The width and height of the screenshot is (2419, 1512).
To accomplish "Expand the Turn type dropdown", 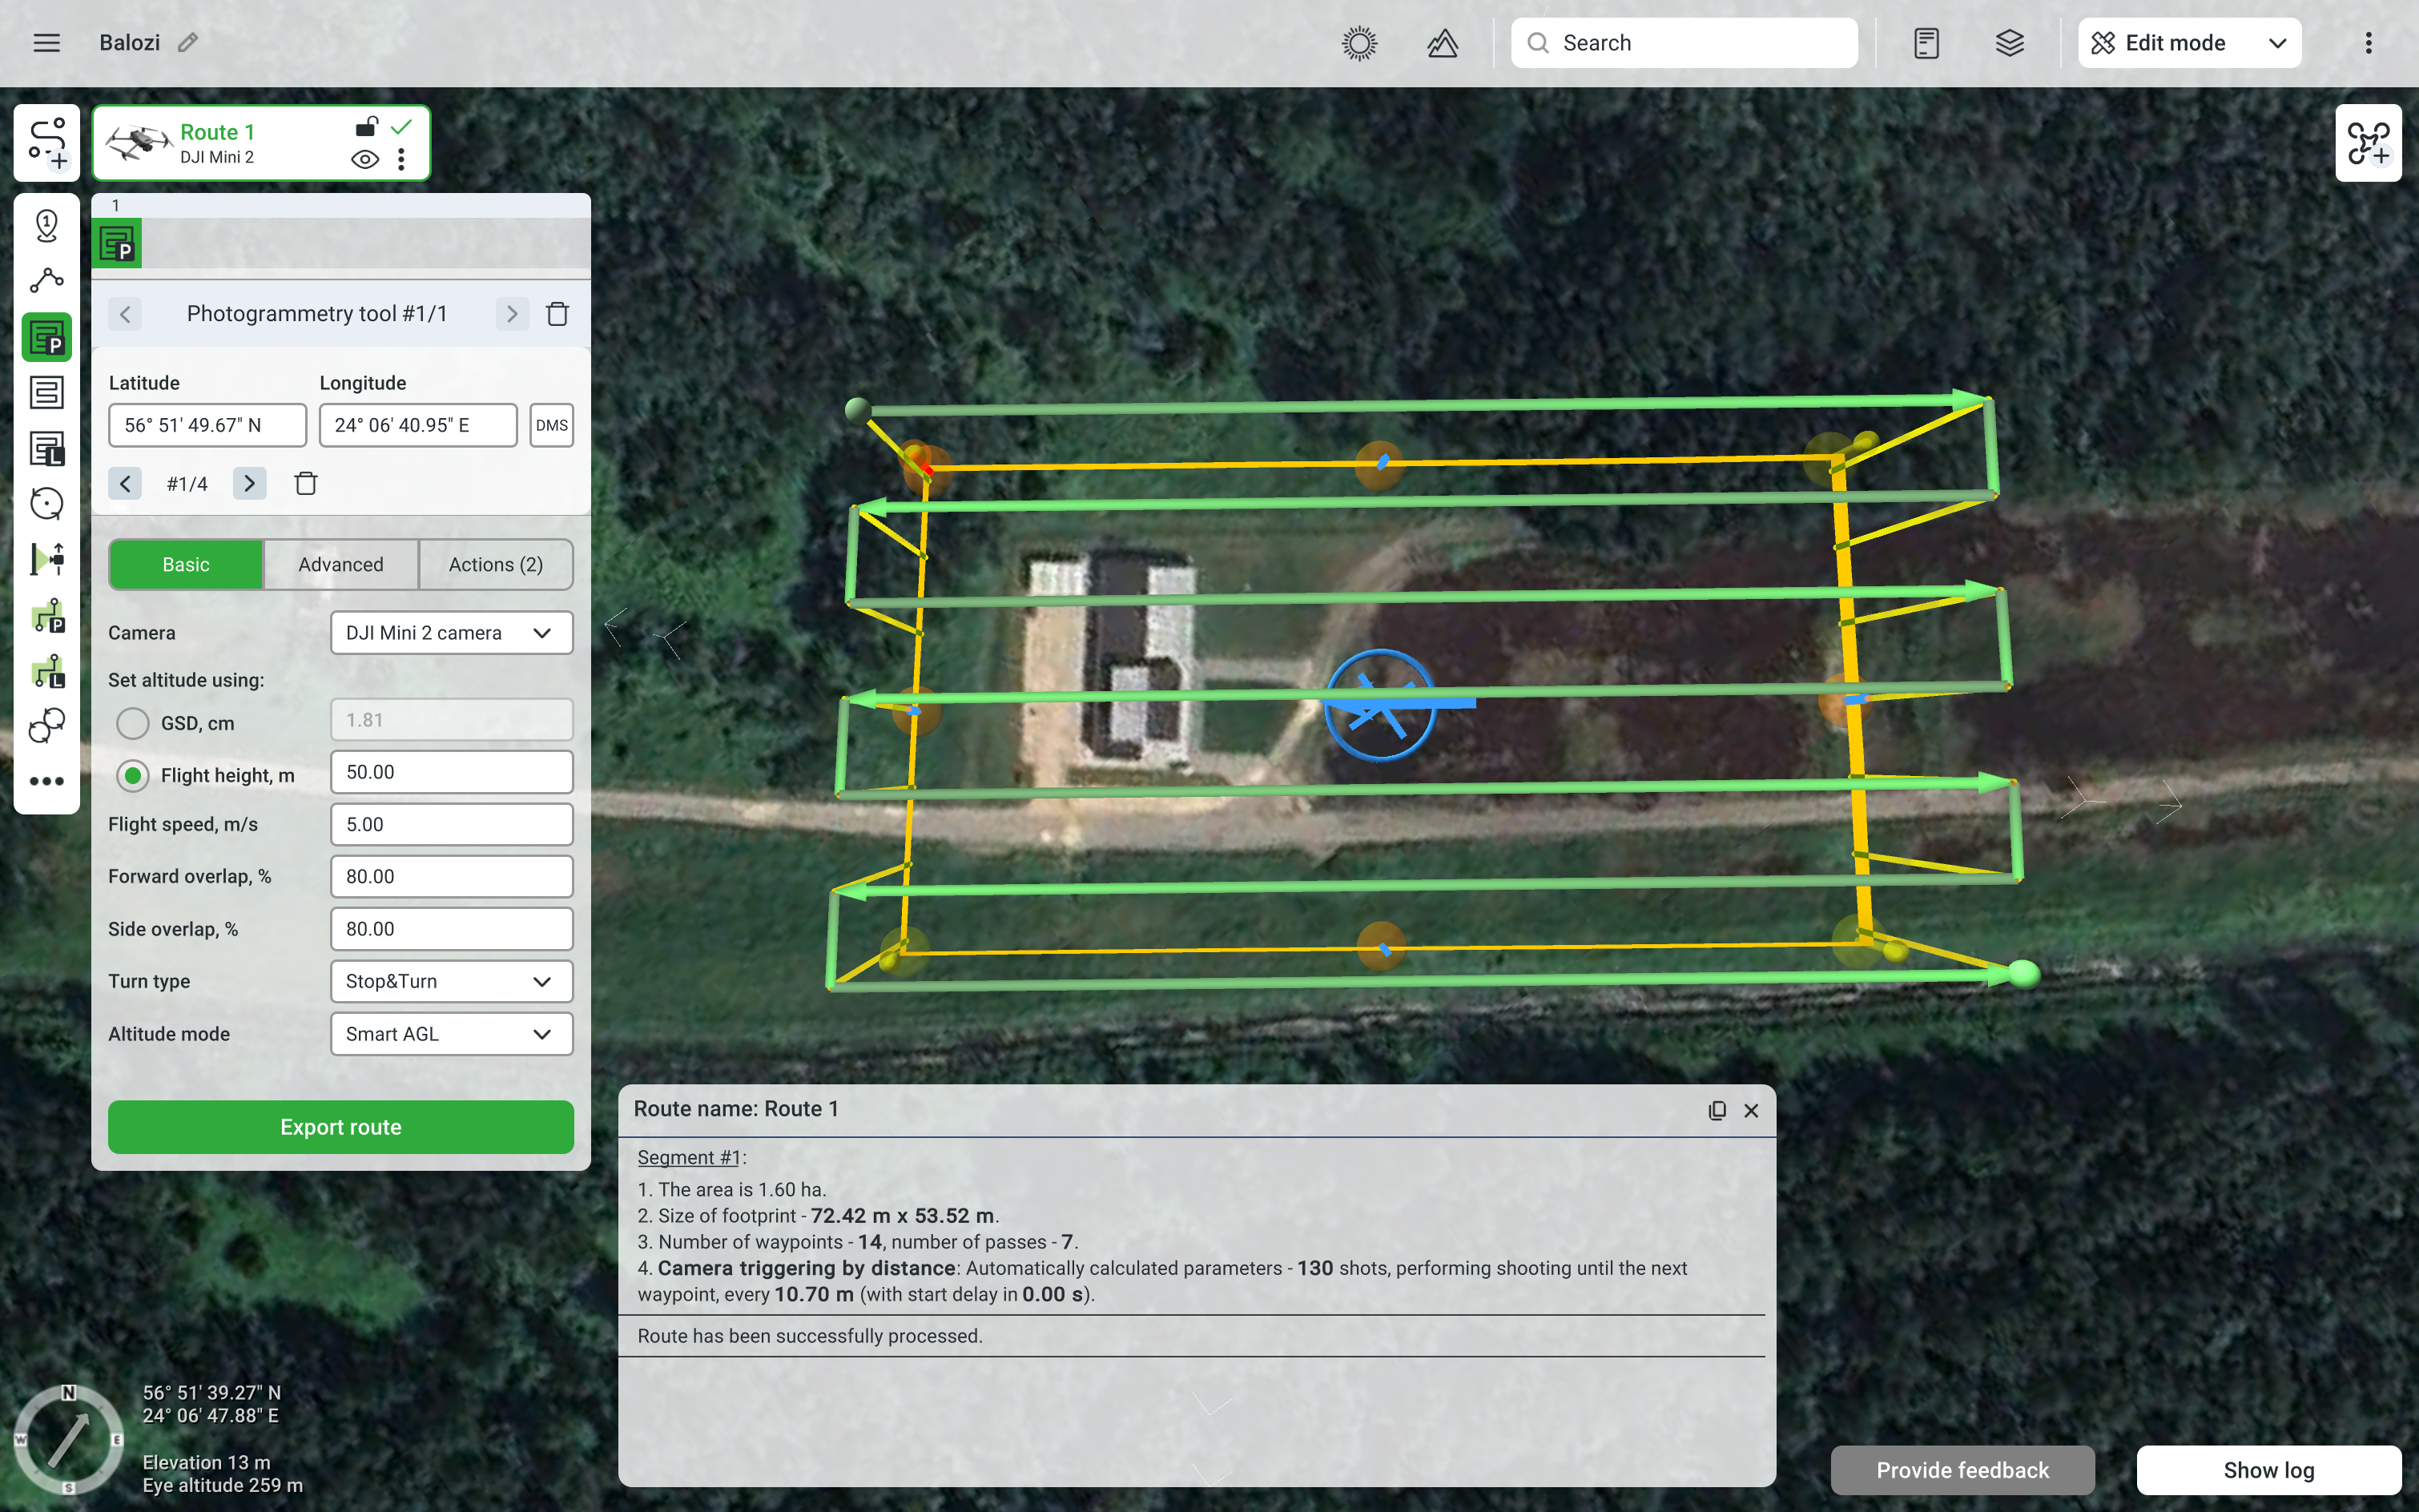I will (451, 981).
